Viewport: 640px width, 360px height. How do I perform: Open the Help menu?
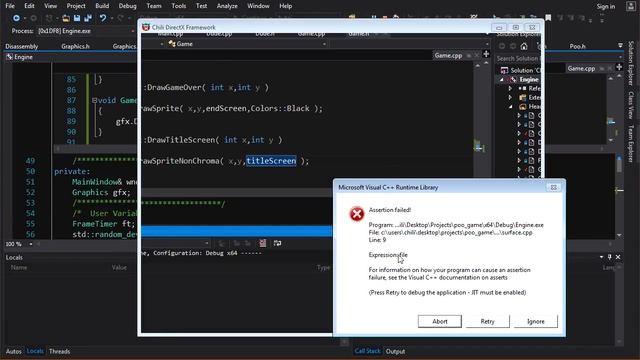pos(285,6)
